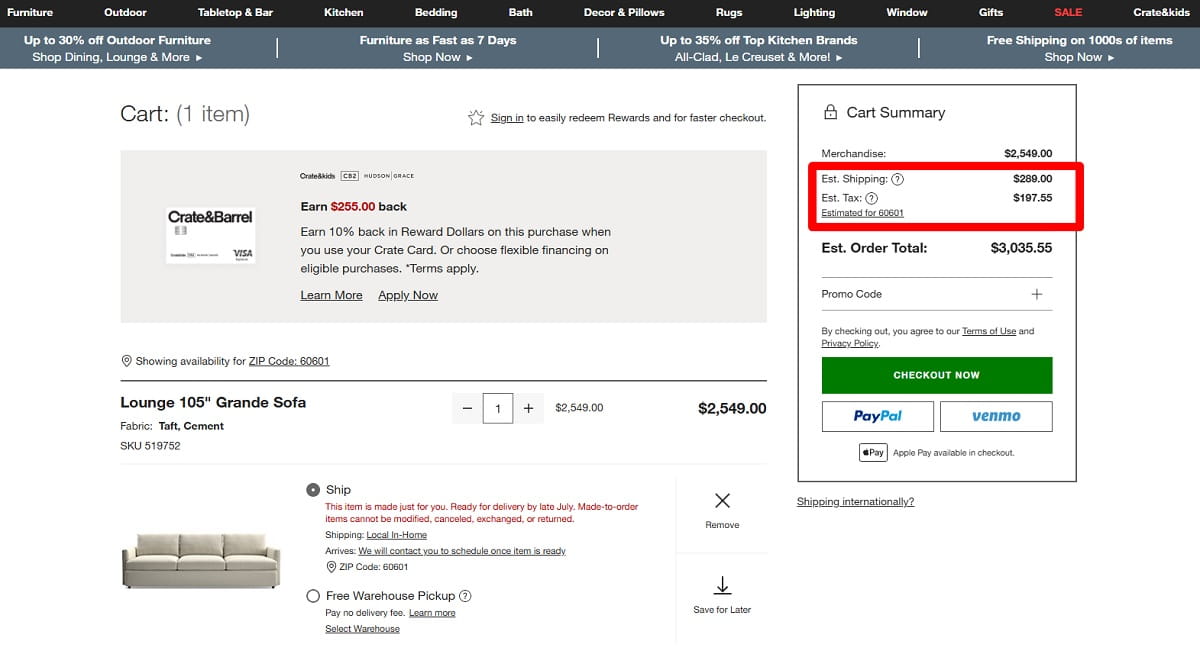Pay with the PayPal button
Image resolution: width=1200 pixels, height=670 pixels.
(877, 416)
